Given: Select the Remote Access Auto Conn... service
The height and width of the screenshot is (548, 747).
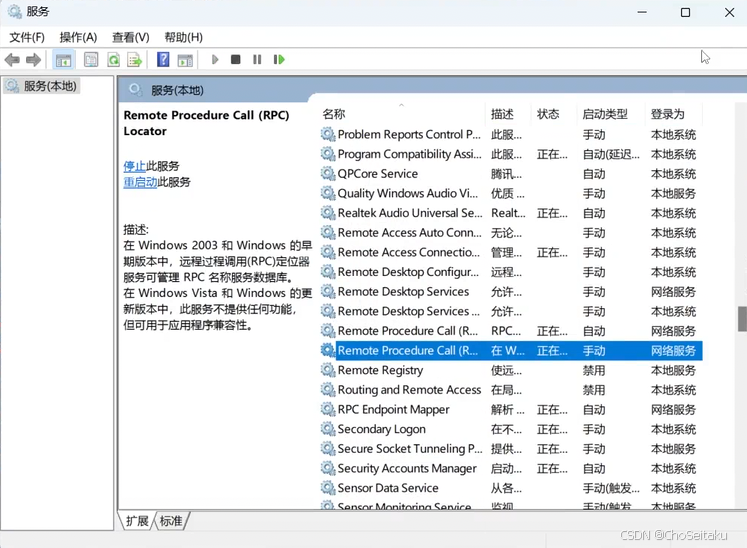Looking at the screenshot, I should [511, 233].
